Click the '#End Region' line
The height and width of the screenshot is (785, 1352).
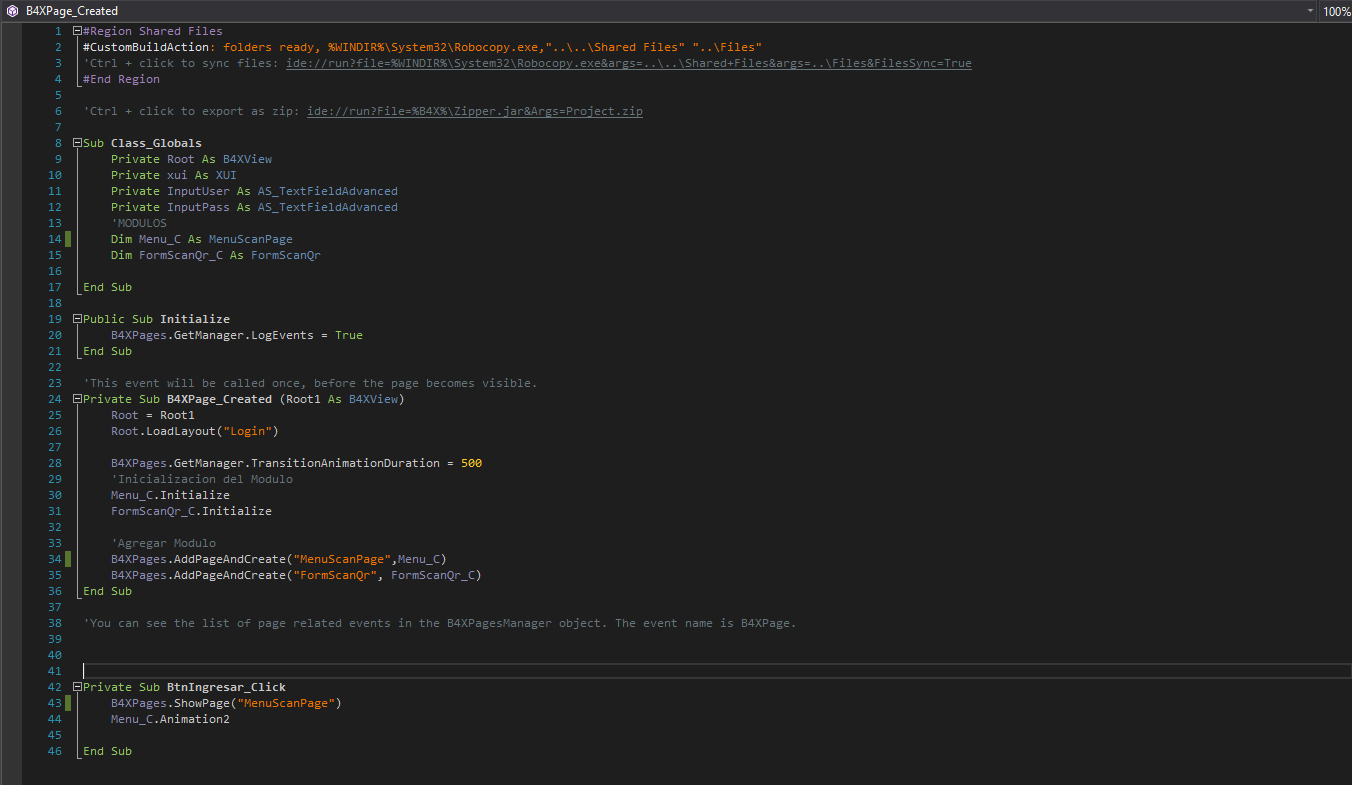tap(121, 79)
